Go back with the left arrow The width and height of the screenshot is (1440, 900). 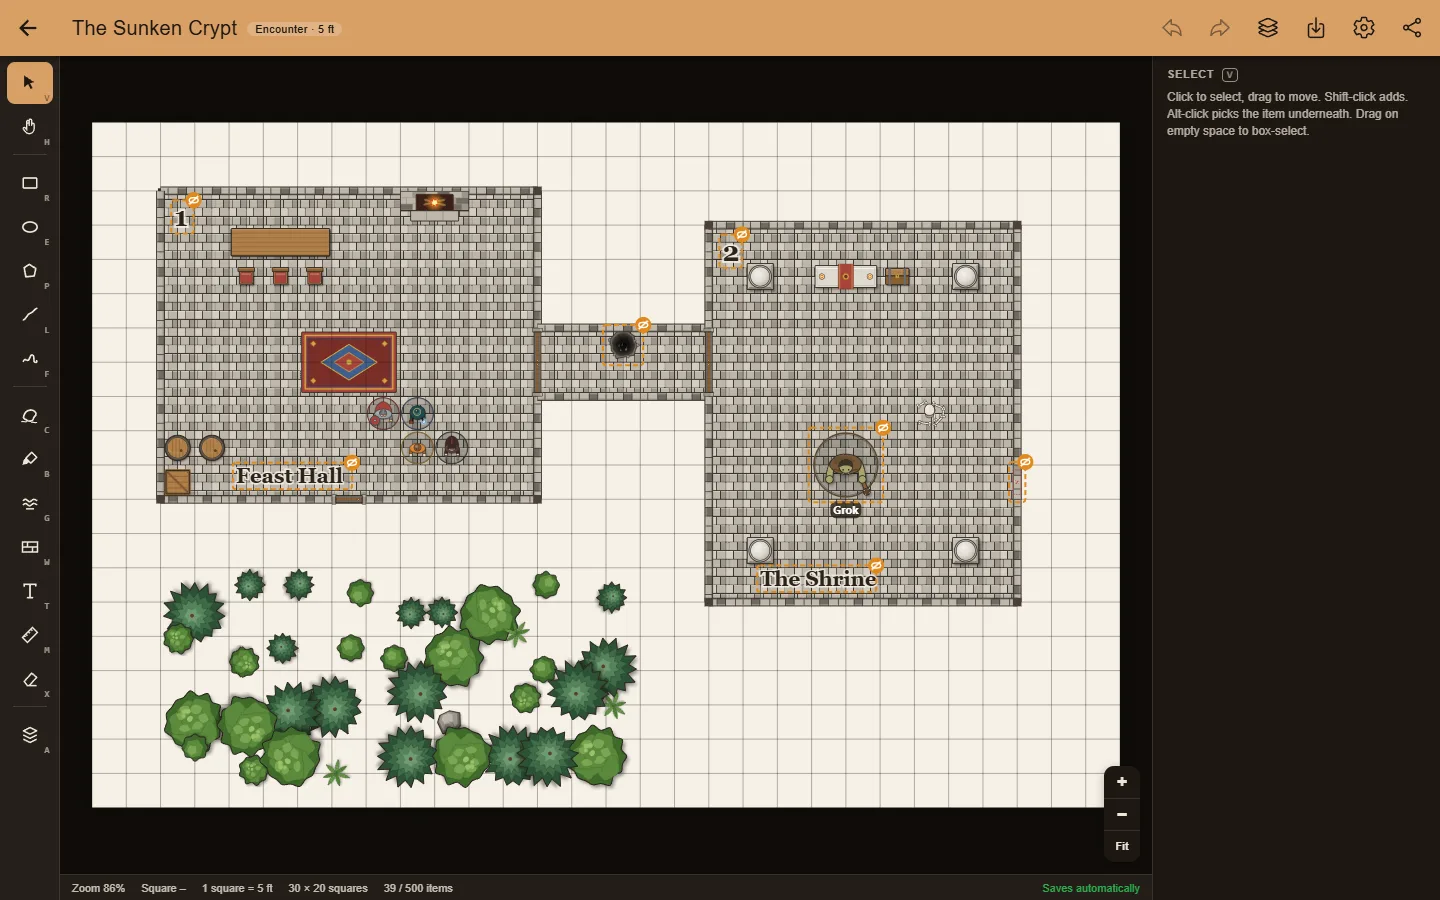click(x=28, y=28)
